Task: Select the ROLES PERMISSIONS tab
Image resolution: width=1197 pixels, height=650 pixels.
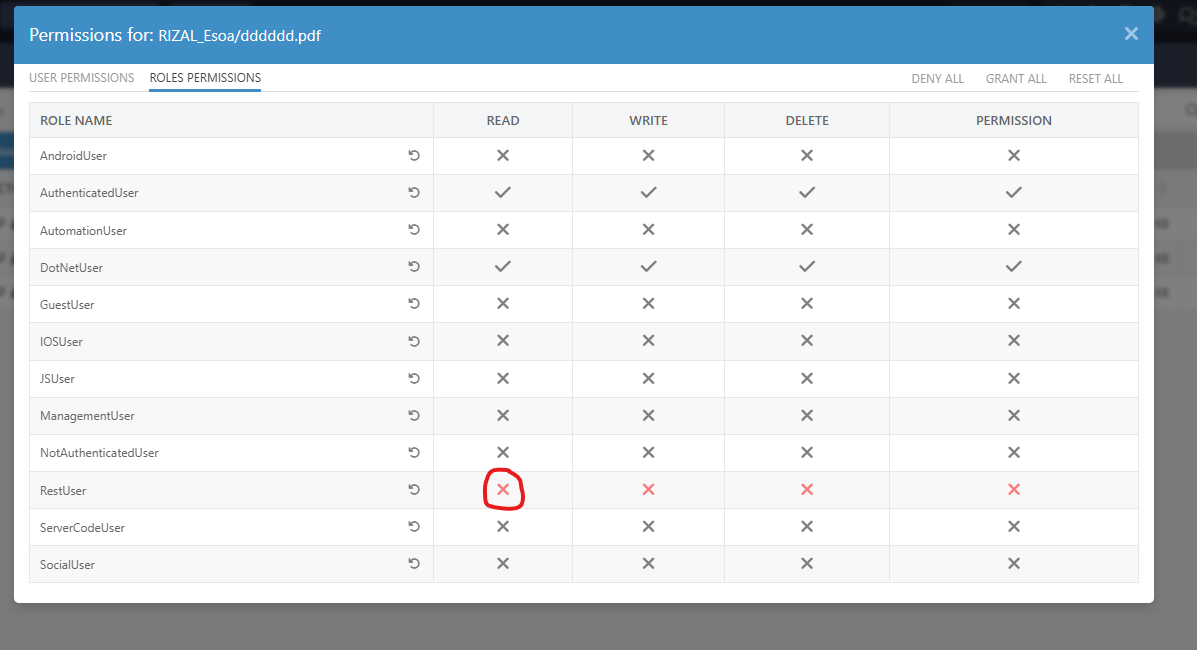Action: [x=205, y=78]
